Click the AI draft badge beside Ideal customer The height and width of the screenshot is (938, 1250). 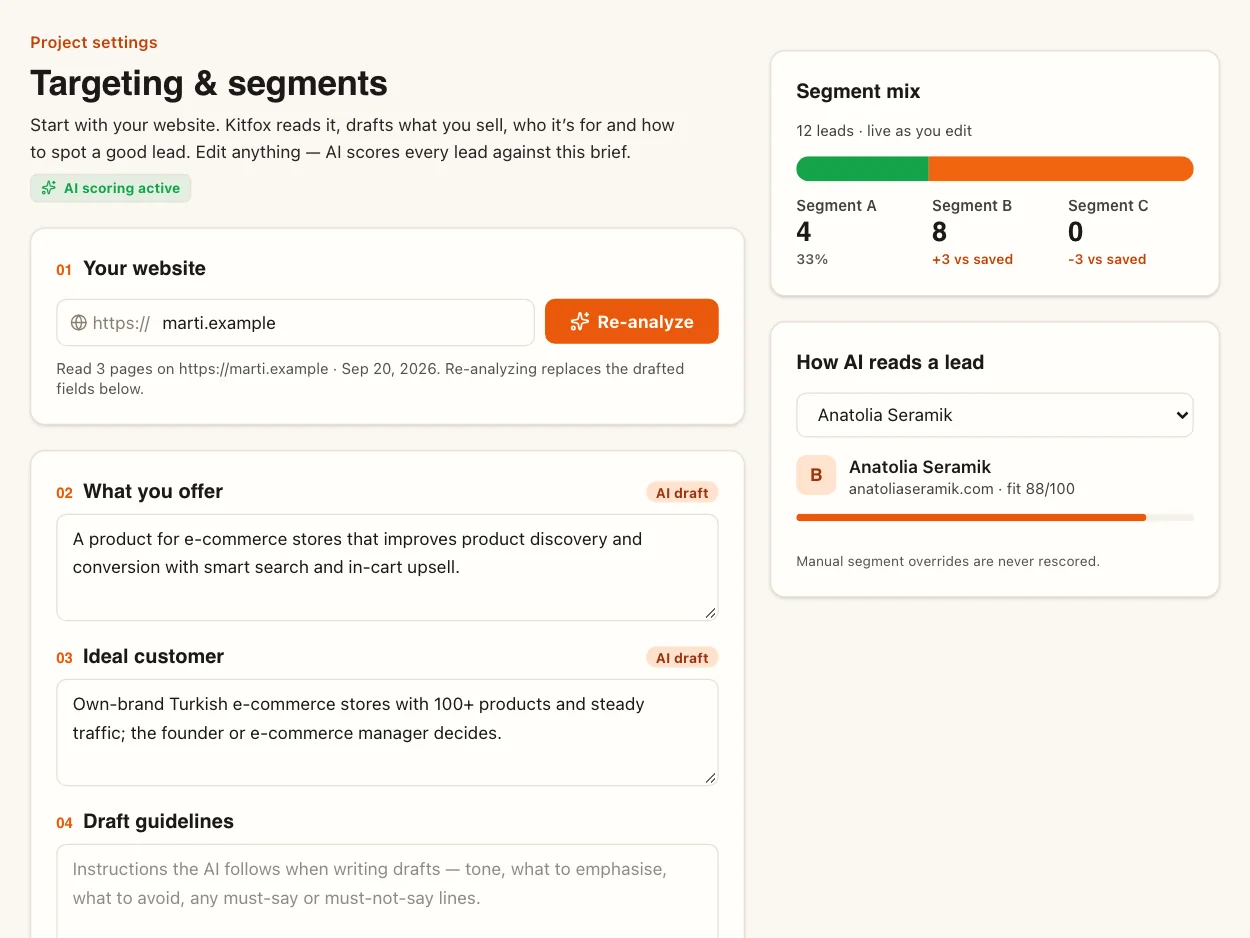point(682,658)
